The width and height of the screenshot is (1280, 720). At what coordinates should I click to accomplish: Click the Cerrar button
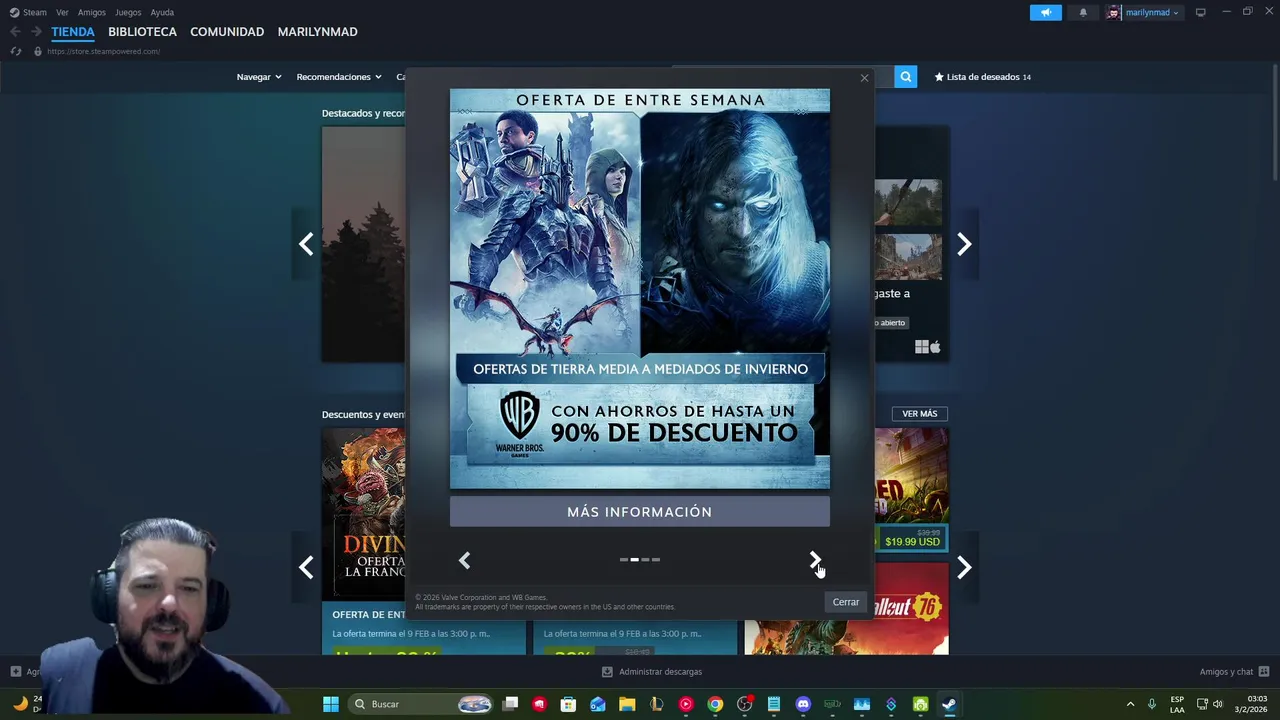(x=846, y=602)
